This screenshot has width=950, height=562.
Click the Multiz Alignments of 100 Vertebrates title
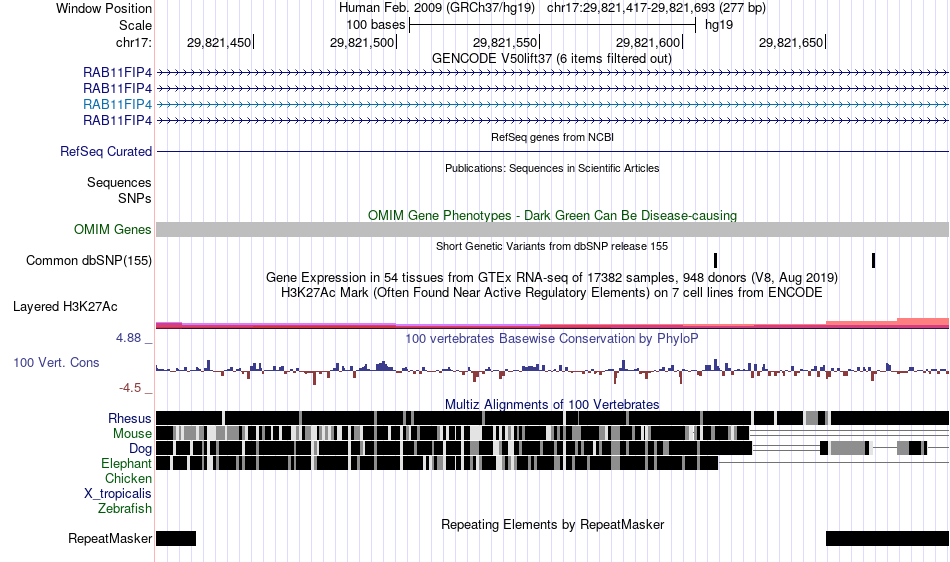point(552,405)
